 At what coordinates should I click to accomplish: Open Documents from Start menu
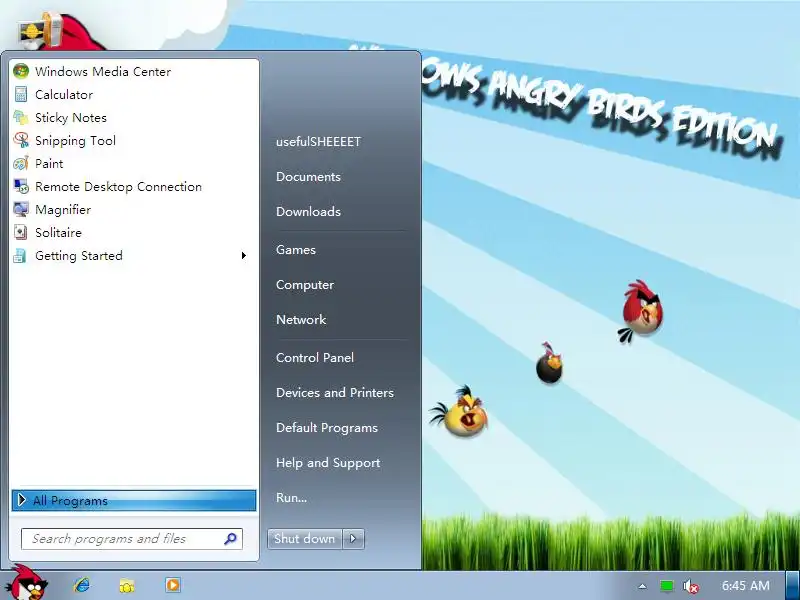[x=308, y=177]
